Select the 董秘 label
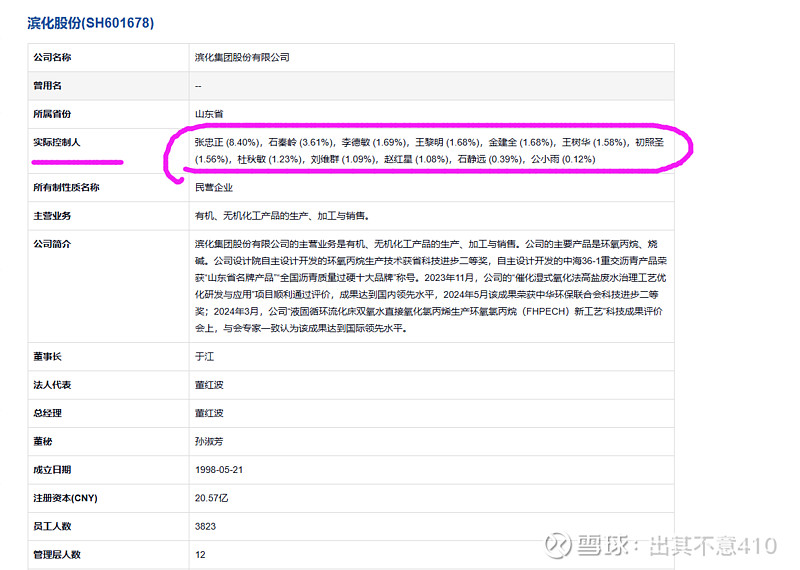The height and width of the screenshot is (570, 800). (43, 441)
